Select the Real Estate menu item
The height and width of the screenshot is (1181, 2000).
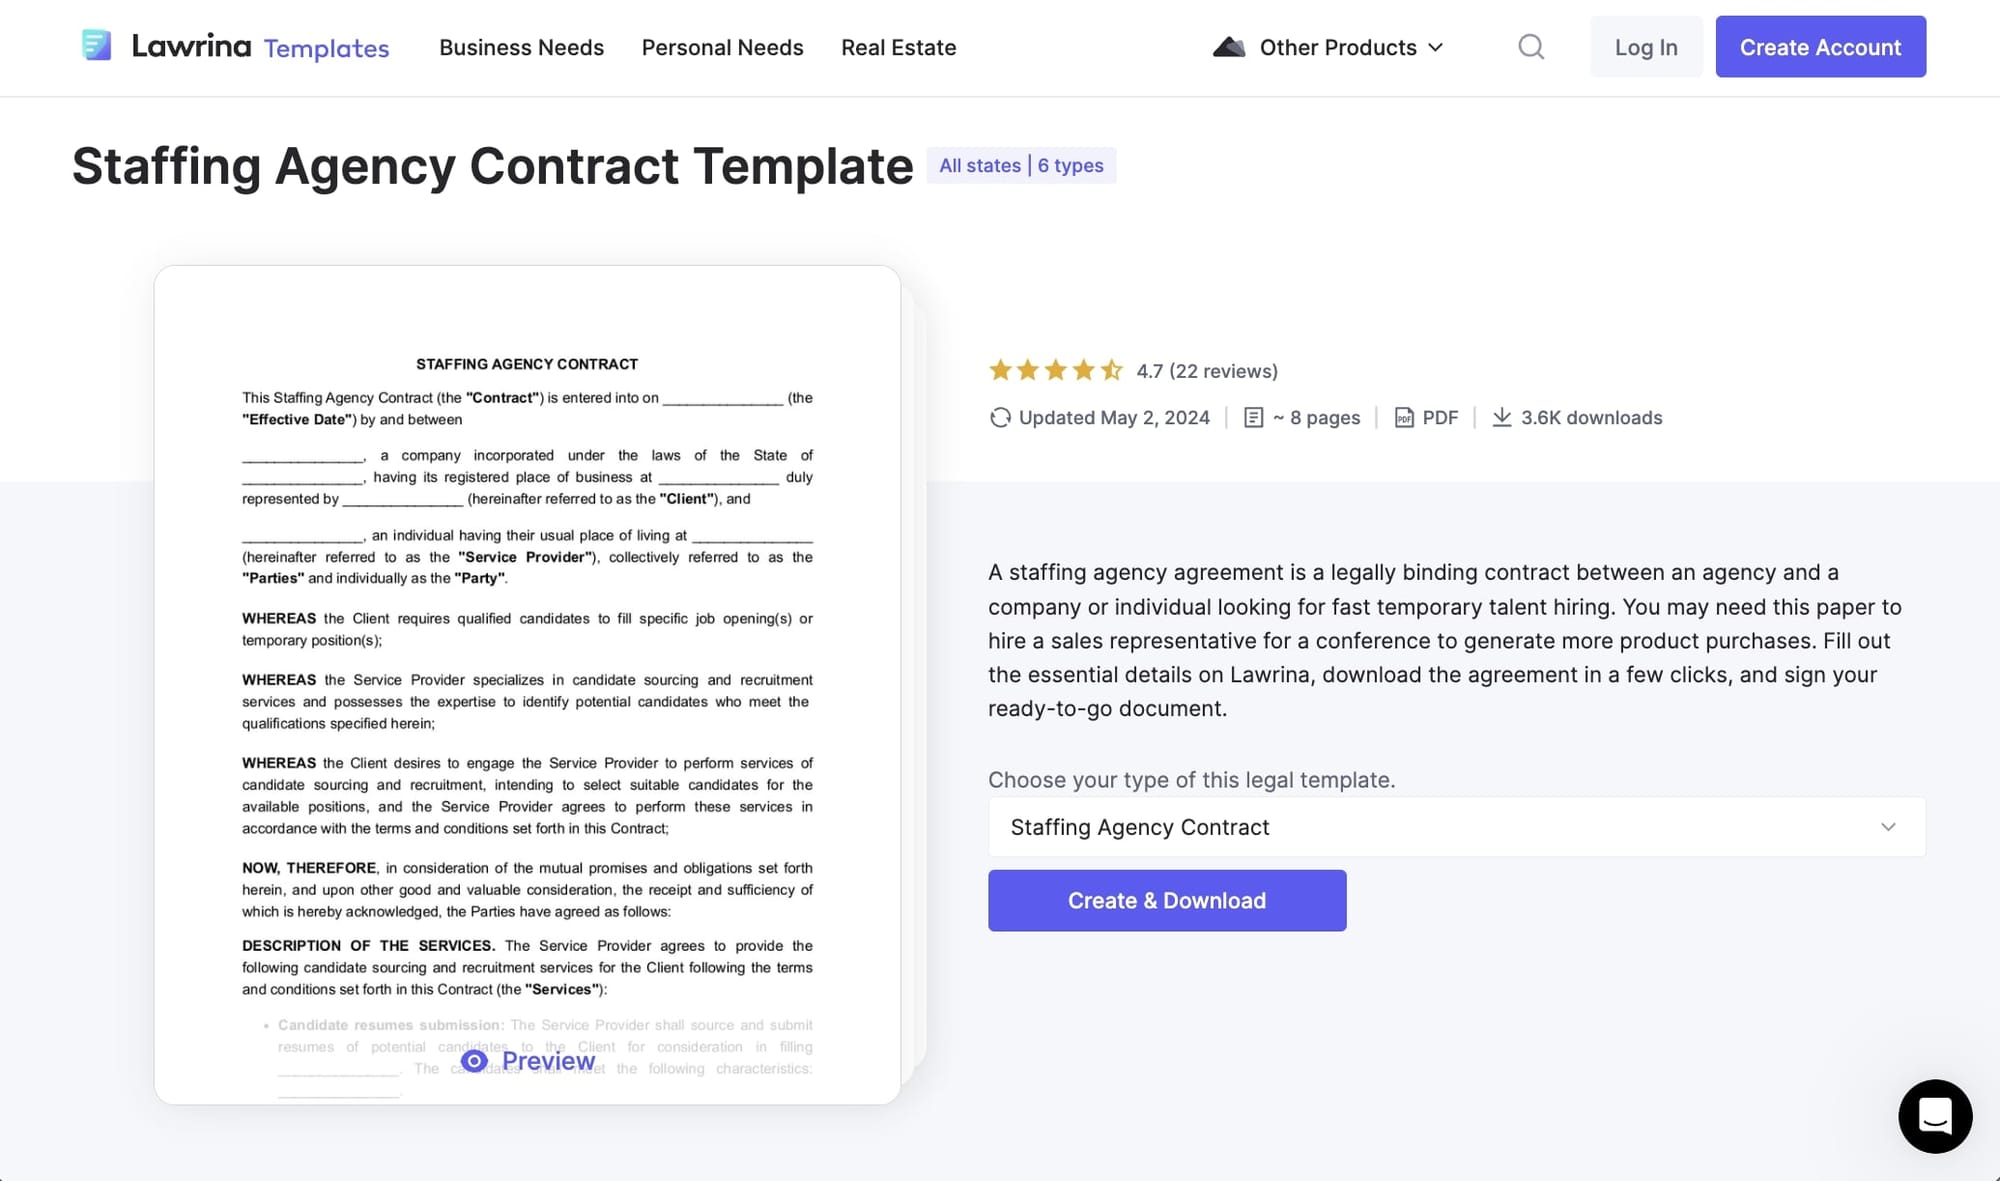pyautogui.click(x=898, y=47)
